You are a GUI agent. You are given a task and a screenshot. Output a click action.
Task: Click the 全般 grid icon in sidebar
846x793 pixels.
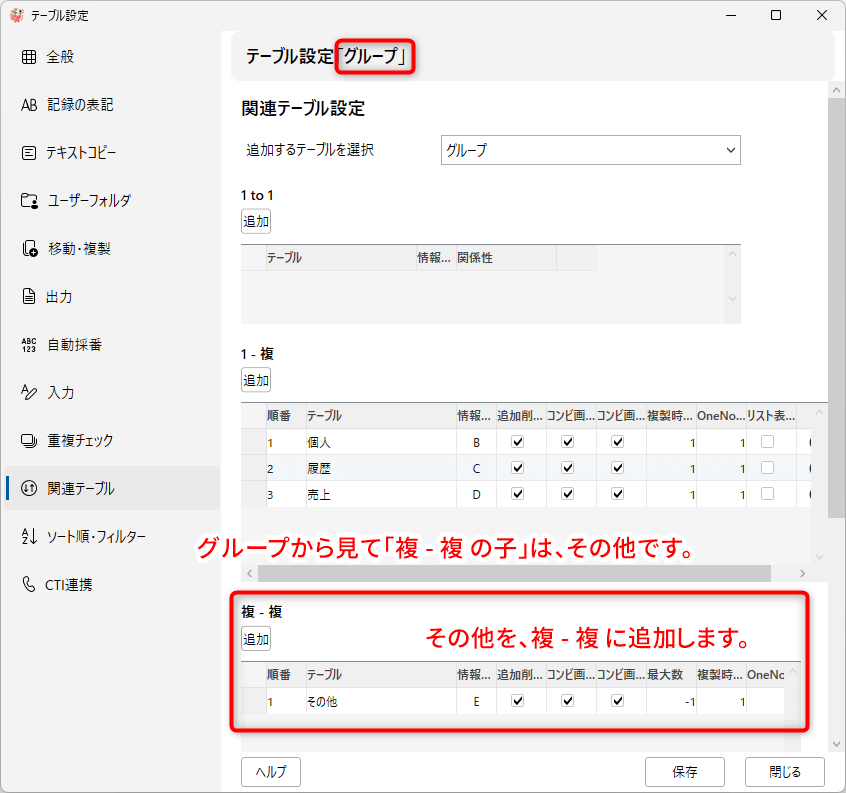click(x=29, y=57)
